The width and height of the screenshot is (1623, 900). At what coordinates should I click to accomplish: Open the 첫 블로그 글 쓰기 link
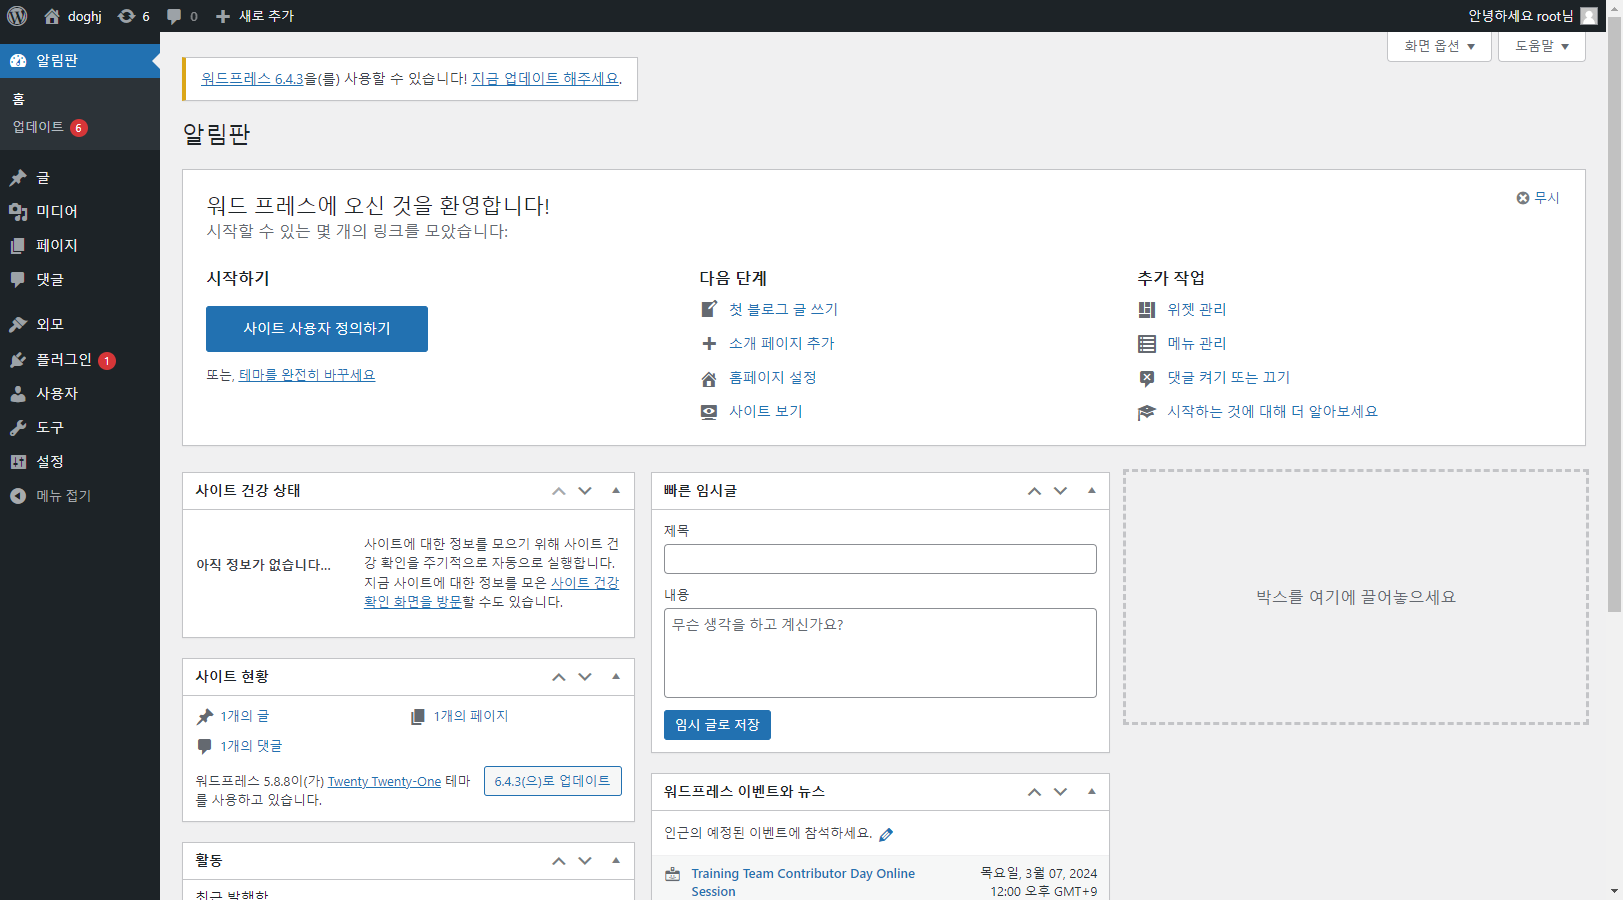coord(783,310)
